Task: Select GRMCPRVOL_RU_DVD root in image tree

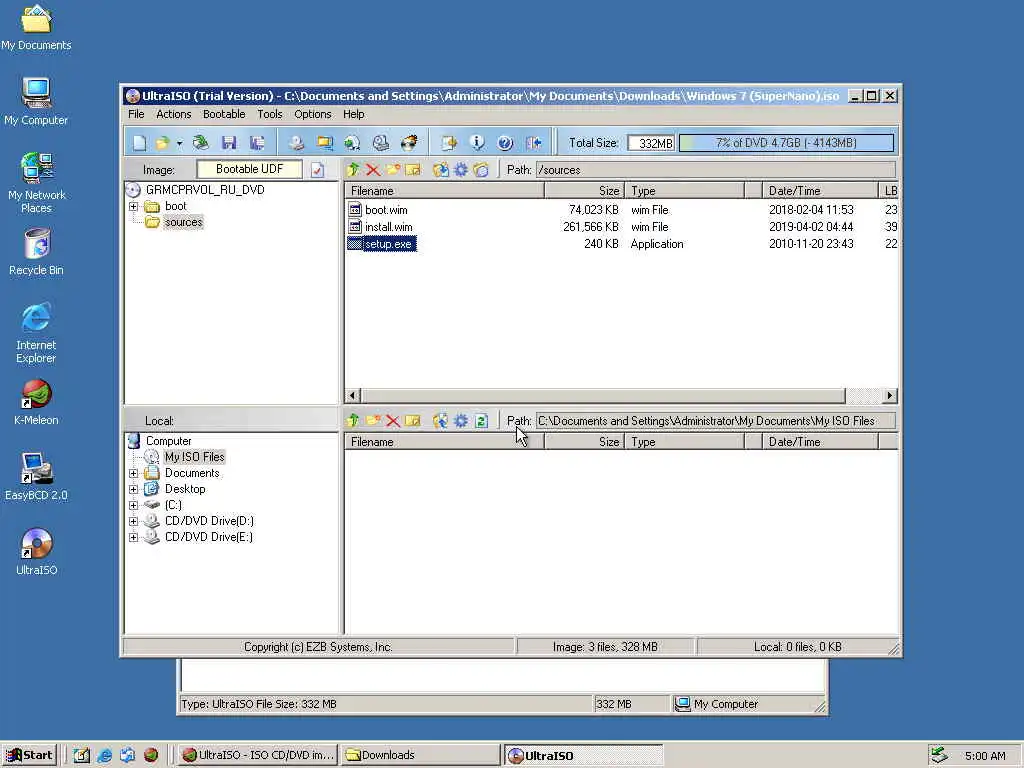Action: 205,190
